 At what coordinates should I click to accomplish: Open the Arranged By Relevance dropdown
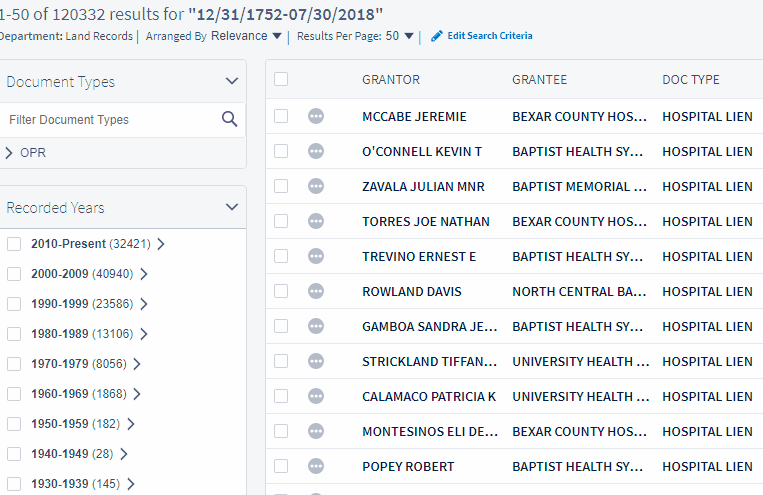[246, 36]
